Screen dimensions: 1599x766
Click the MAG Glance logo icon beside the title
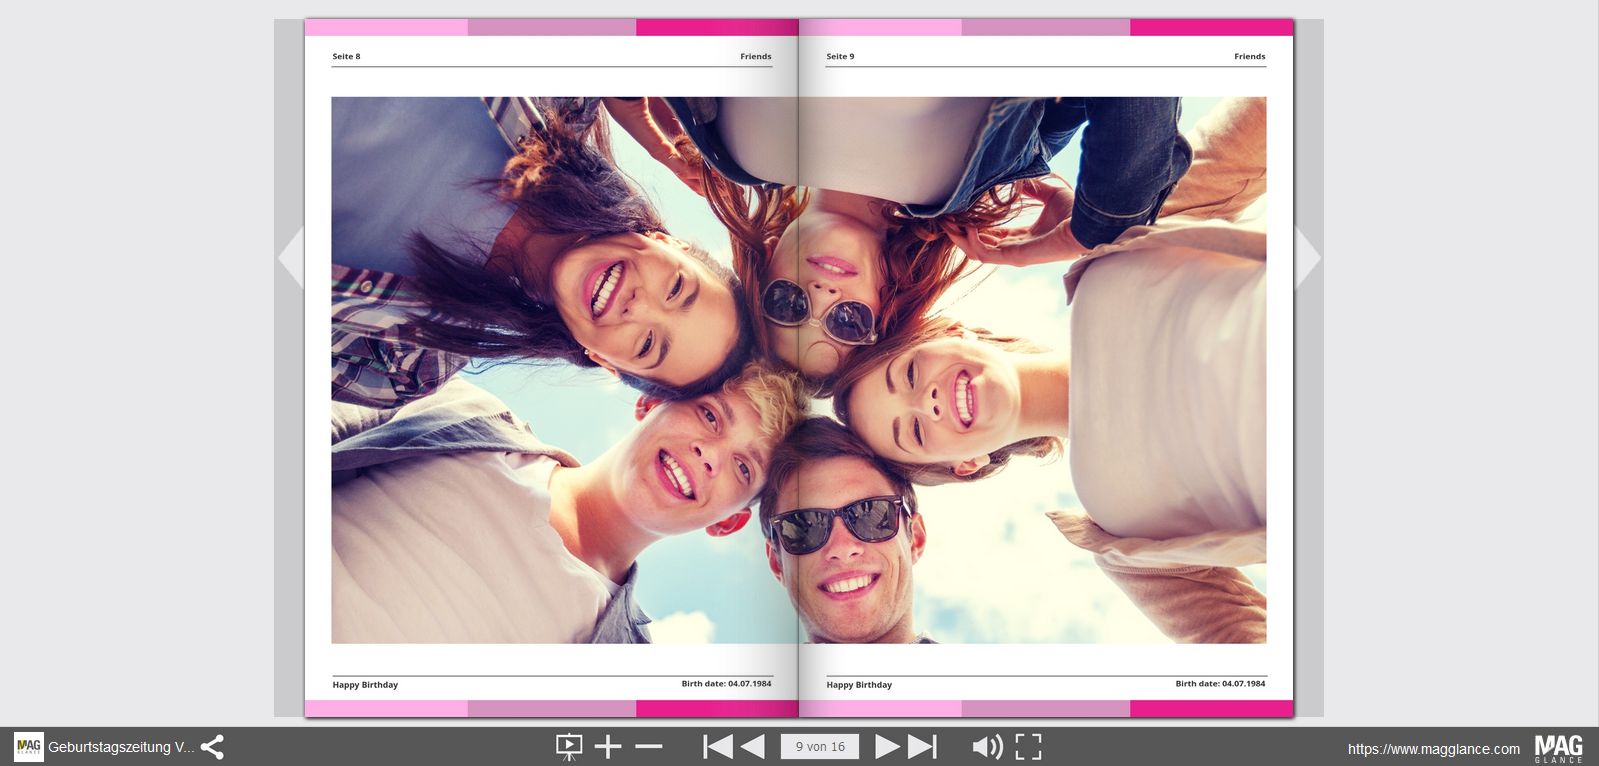(x=29, y=747)
